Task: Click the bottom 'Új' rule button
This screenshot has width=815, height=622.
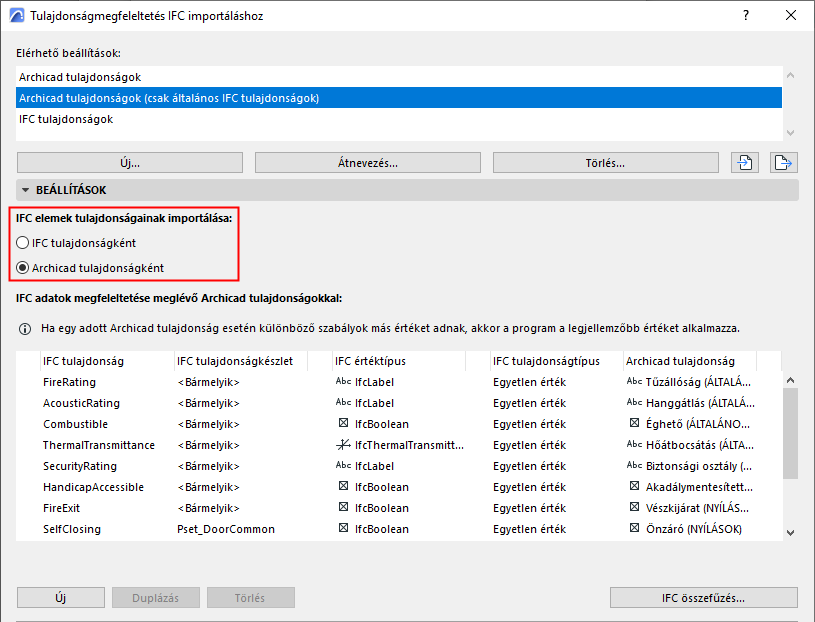Action: coord(61,598)
